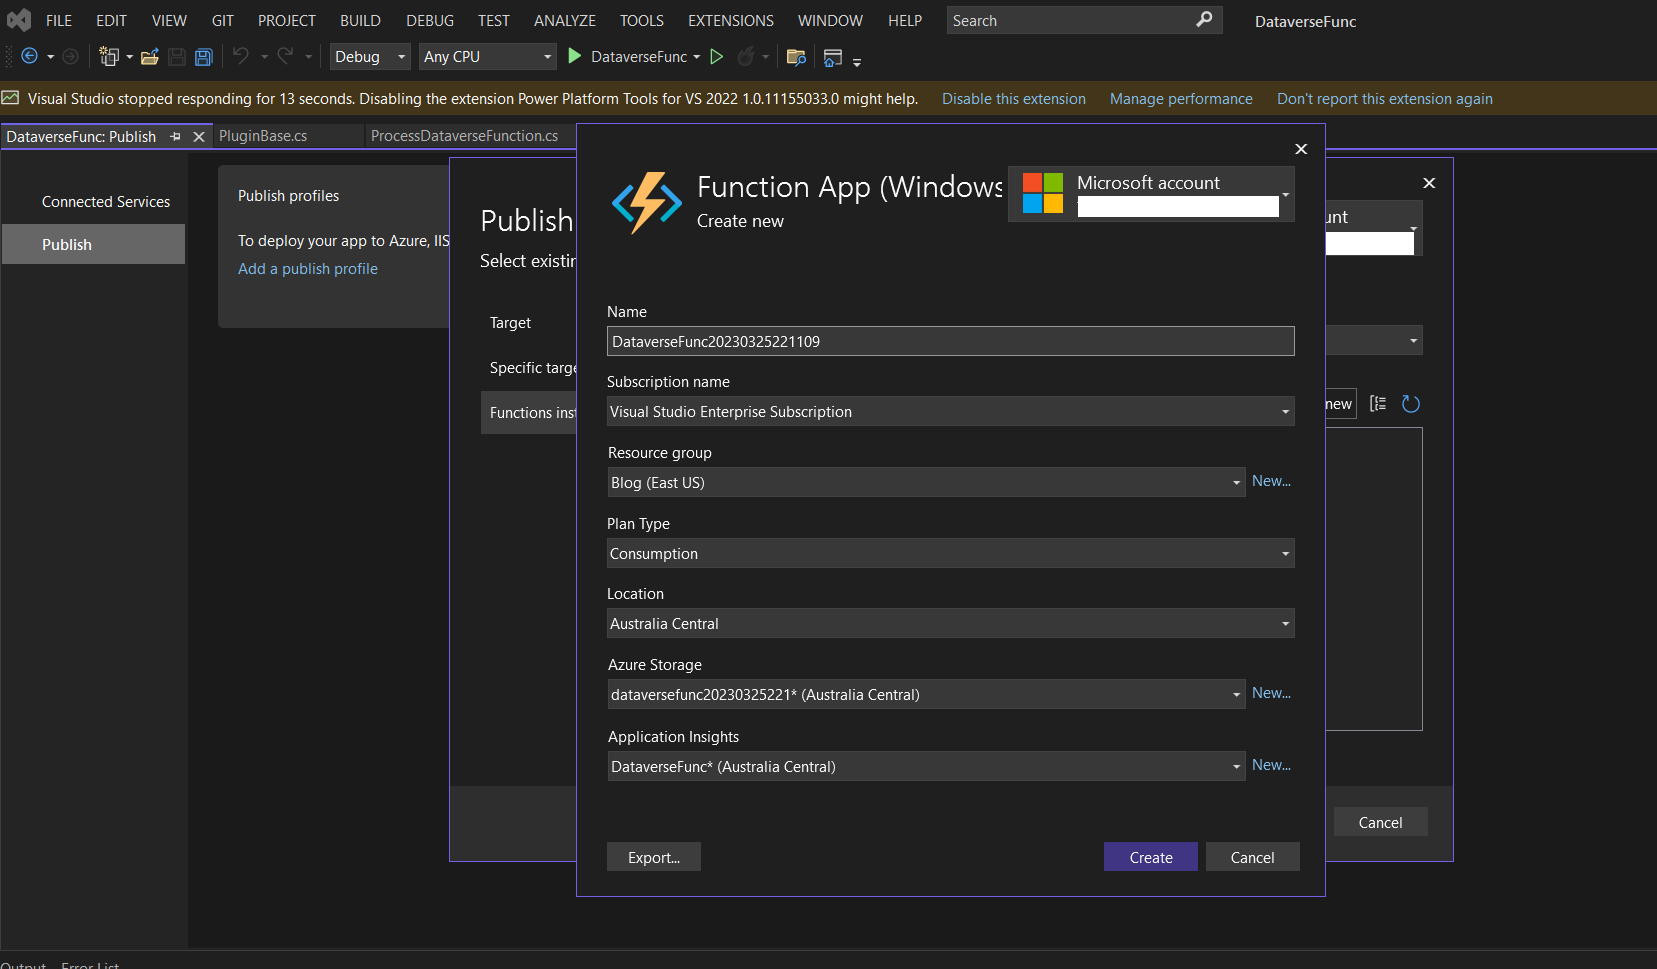Click the browser window home icon in toolbar
The image size is (1657, 969).
[832, 58]
